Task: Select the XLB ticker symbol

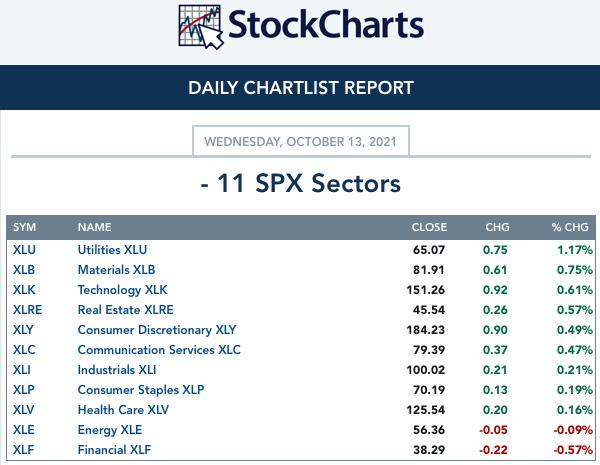Action: tap(24, 270)
